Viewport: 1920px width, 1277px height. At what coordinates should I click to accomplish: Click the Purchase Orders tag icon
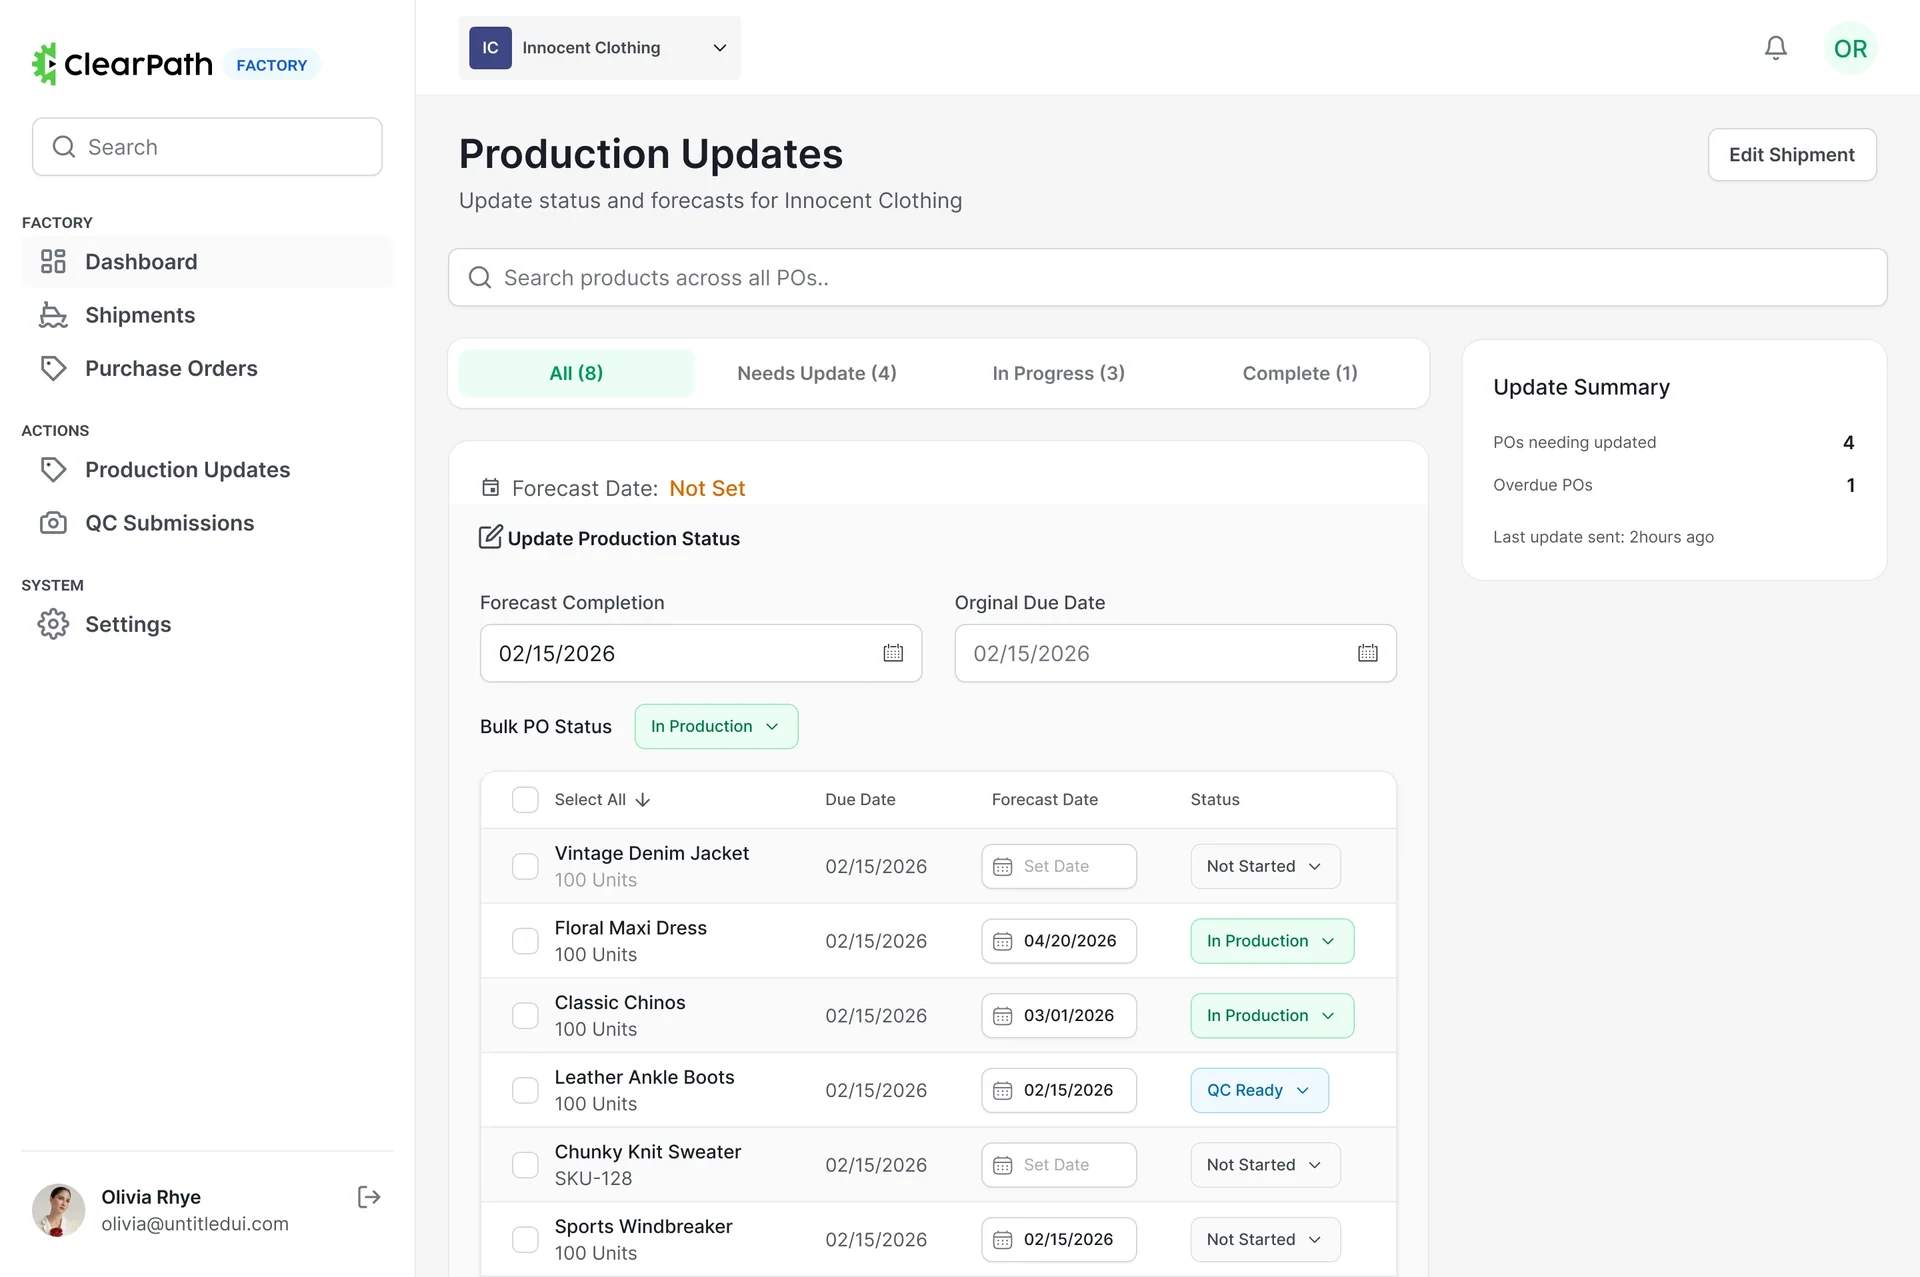(53, 368)
